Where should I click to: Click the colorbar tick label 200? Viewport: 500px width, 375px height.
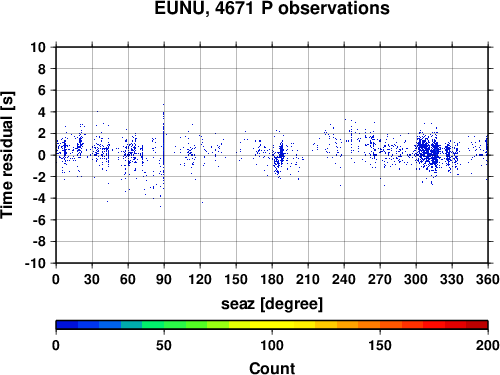click(488, 345)
